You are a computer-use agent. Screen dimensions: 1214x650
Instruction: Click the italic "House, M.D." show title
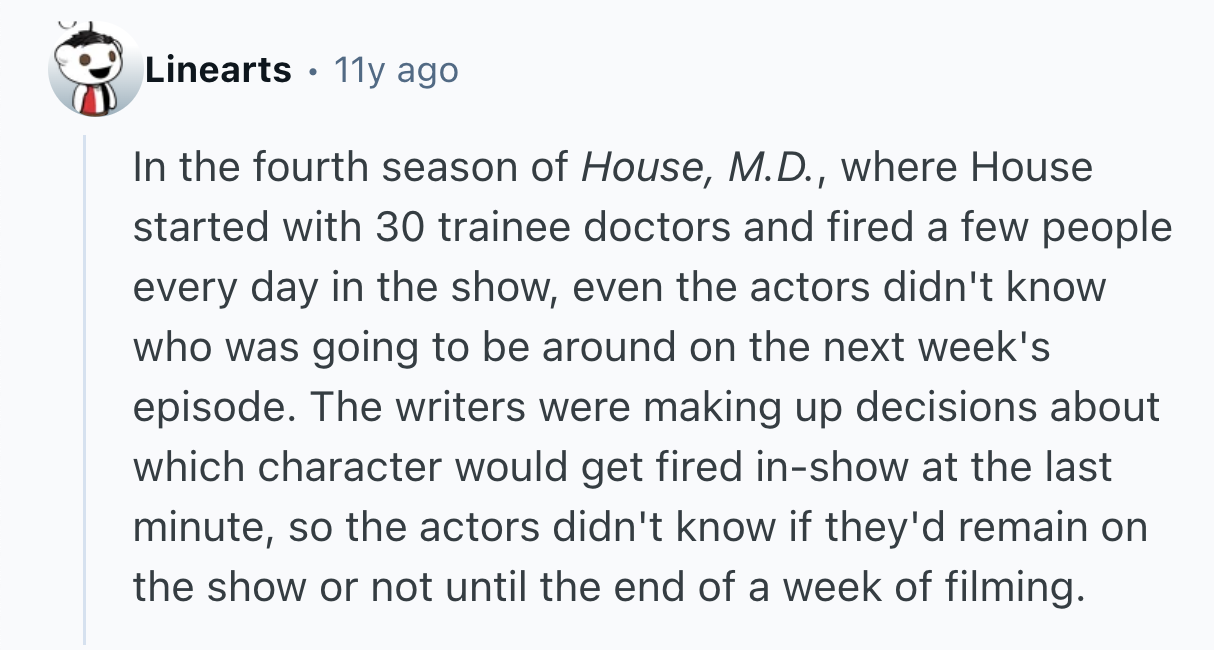701,168
